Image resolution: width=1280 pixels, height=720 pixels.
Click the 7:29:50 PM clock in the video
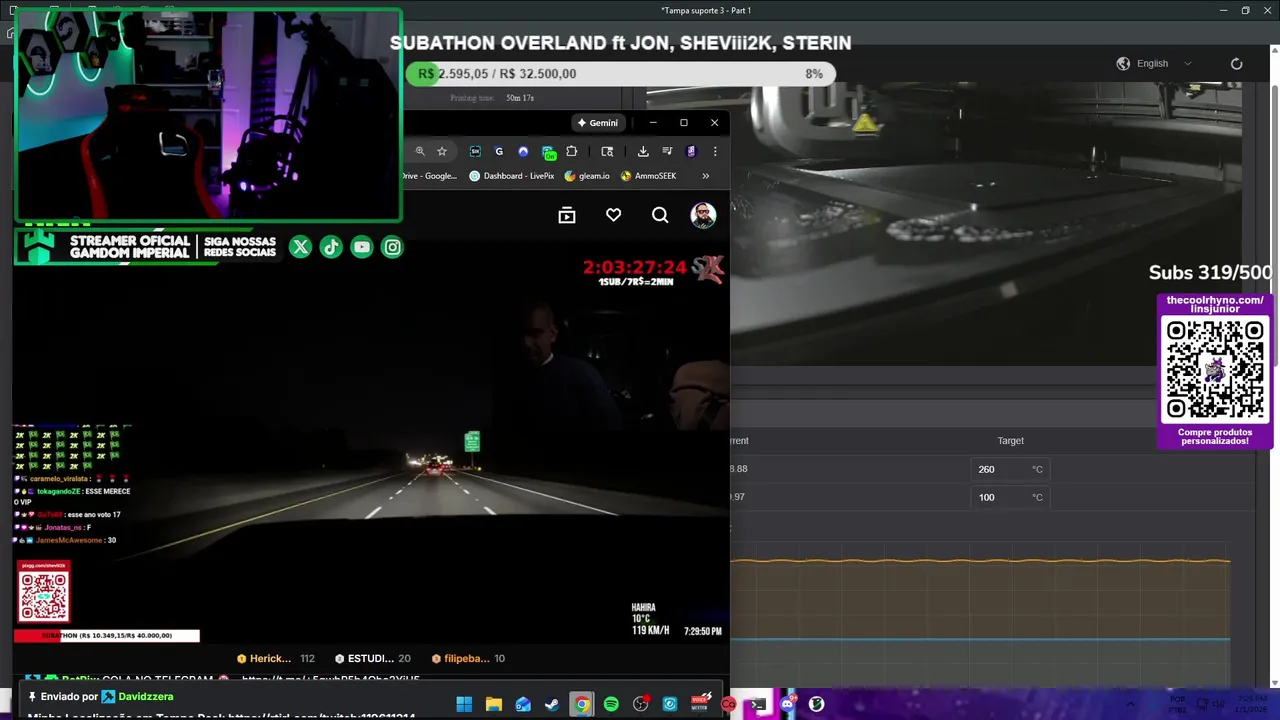[x=702, y=632]
